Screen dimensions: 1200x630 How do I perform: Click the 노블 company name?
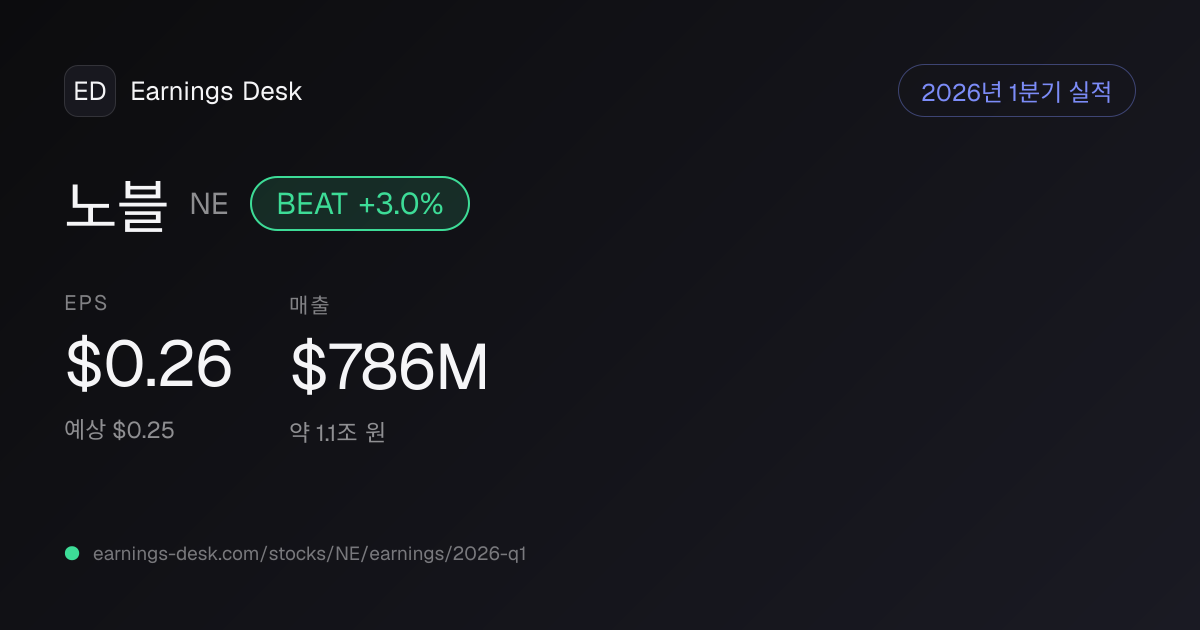pyautogui.click(x=116, y=204)
